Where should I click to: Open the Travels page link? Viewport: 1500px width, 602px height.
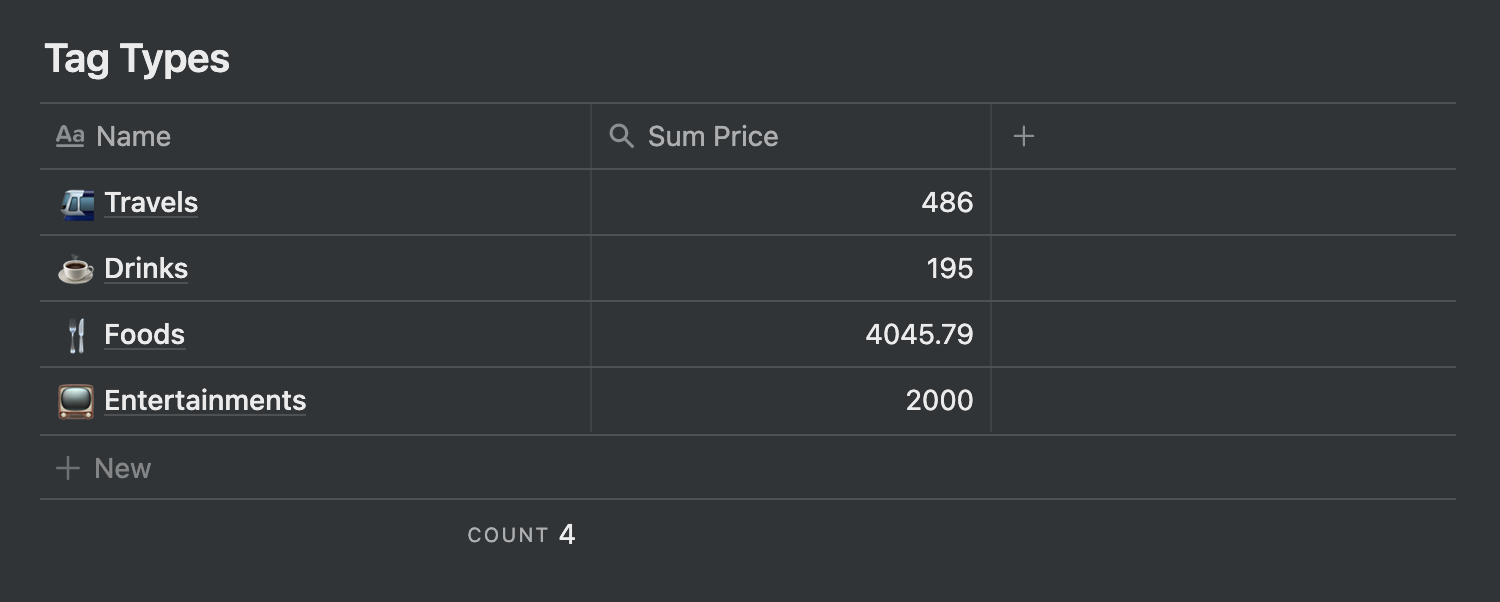coord(151,202)
